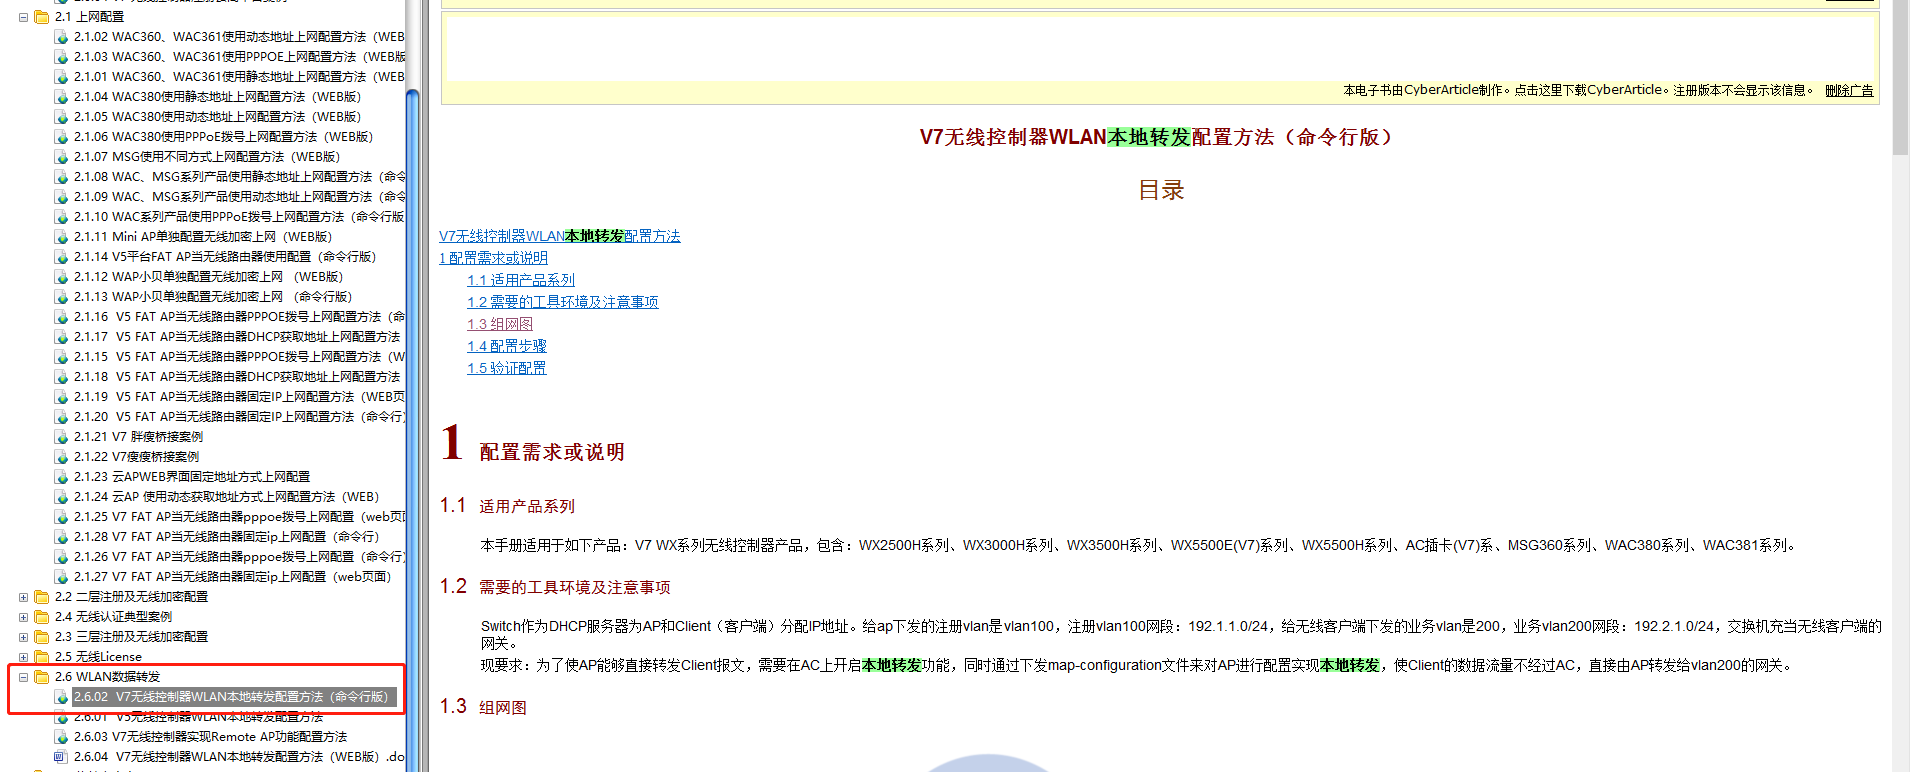Click the article icon for 2.1.12 WAP小贝 WEB版

61,277
